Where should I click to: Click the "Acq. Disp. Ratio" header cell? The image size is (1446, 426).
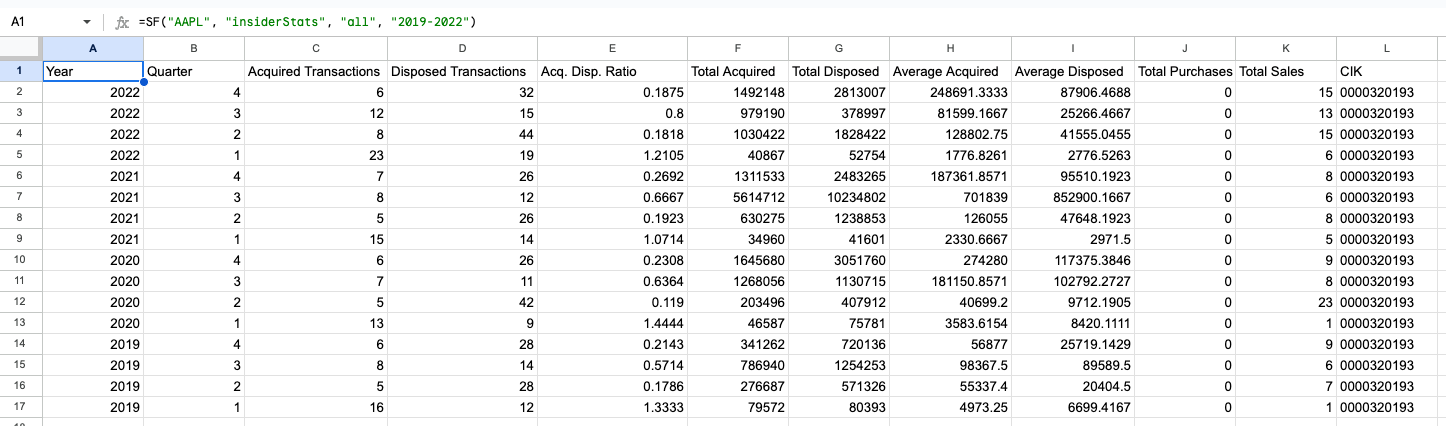click(612, 71)
